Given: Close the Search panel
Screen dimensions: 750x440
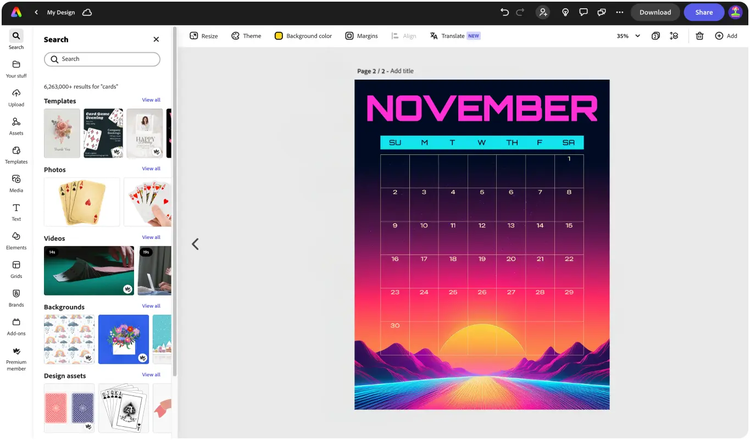Looking at the screenshot, I should pos(156,39).
